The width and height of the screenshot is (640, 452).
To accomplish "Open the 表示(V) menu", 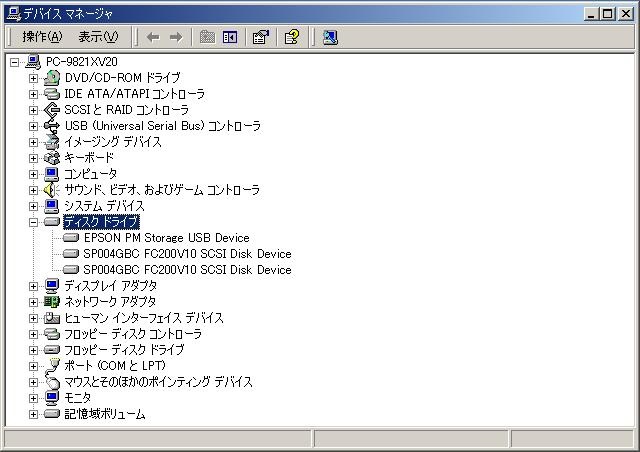I will (98, 37).
